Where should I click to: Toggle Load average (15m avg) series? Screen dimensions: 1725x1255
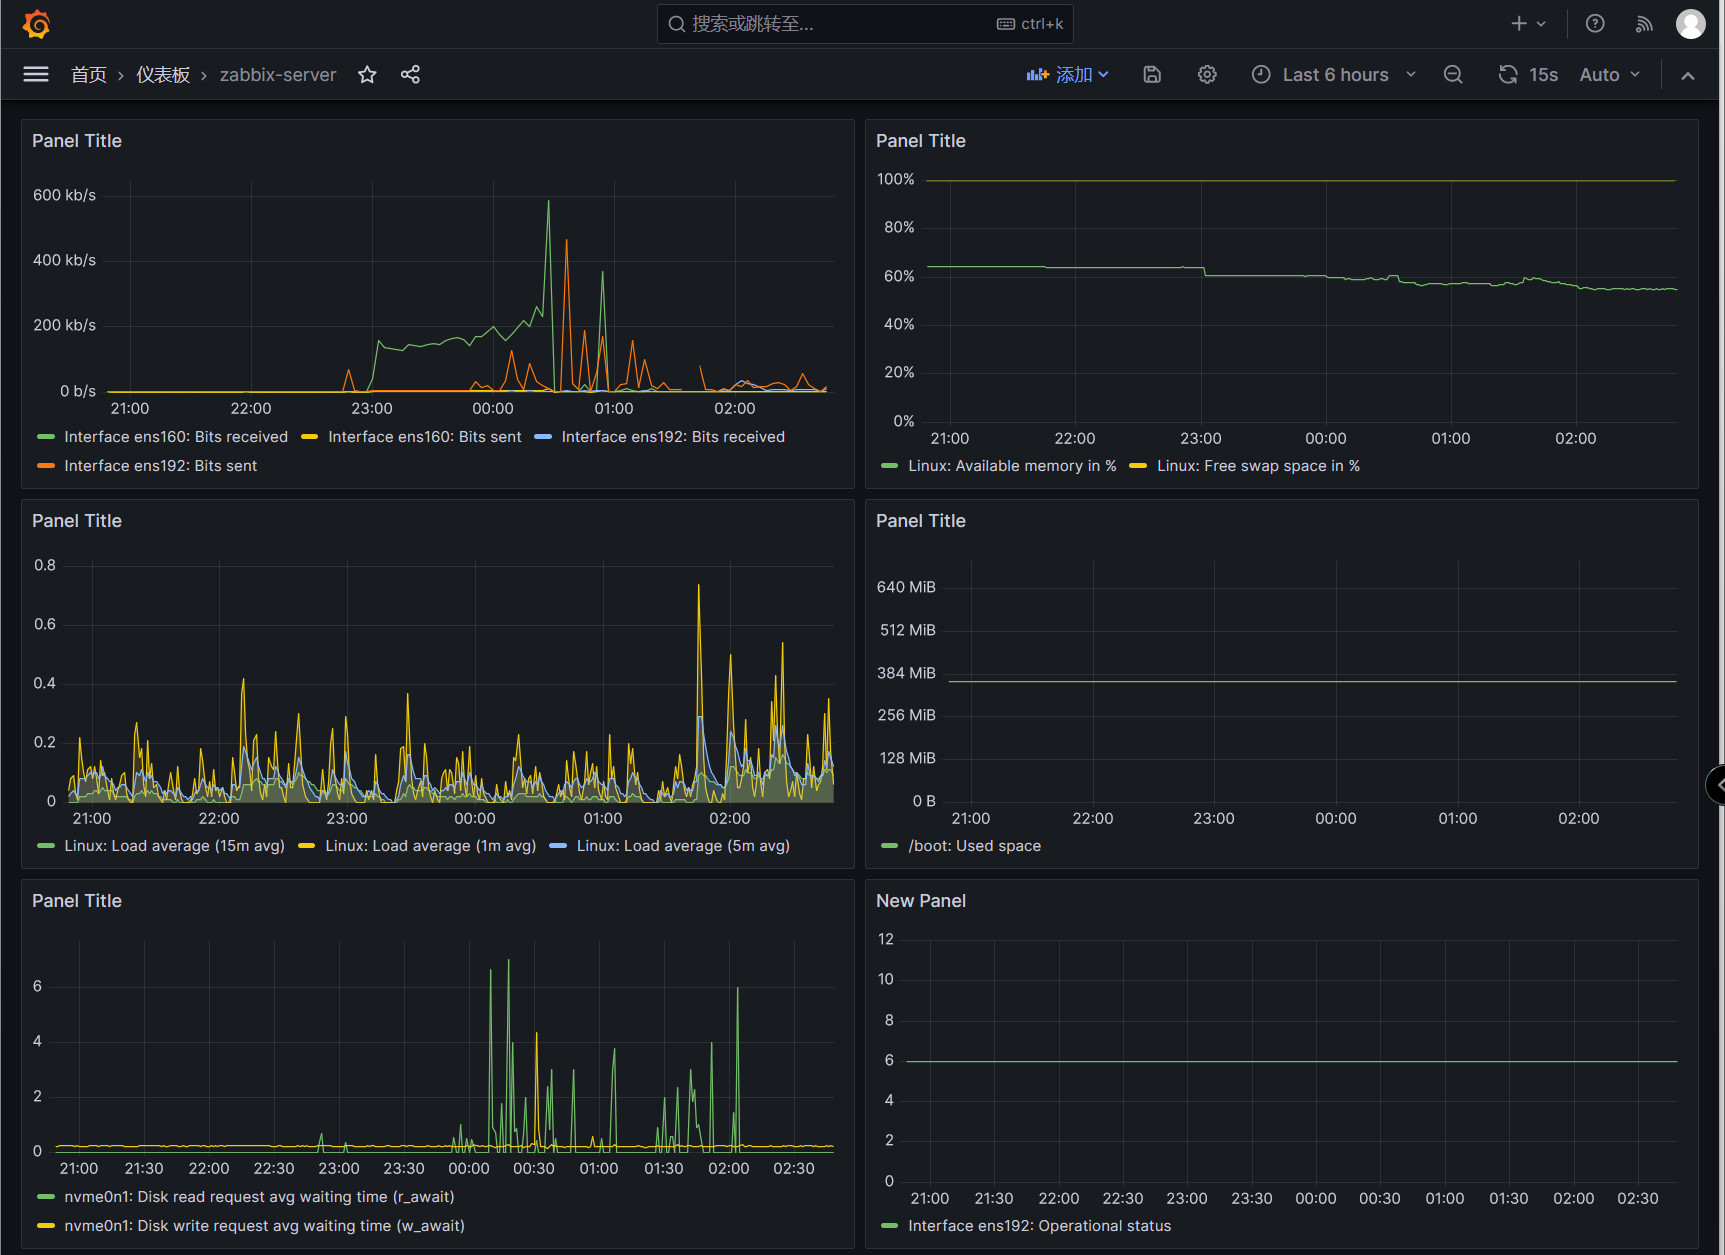coord(175,846)
